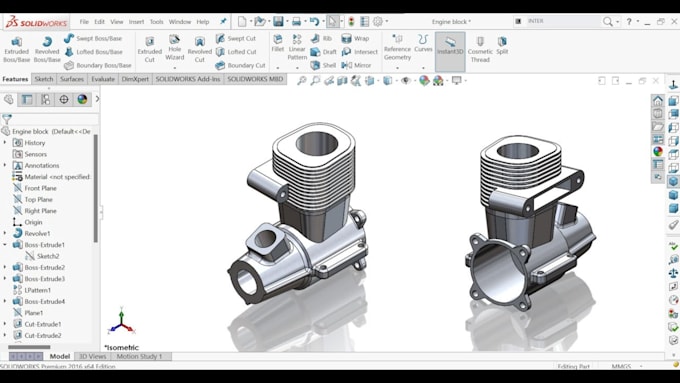Open the 3D Views tab

tap(92, 356)
